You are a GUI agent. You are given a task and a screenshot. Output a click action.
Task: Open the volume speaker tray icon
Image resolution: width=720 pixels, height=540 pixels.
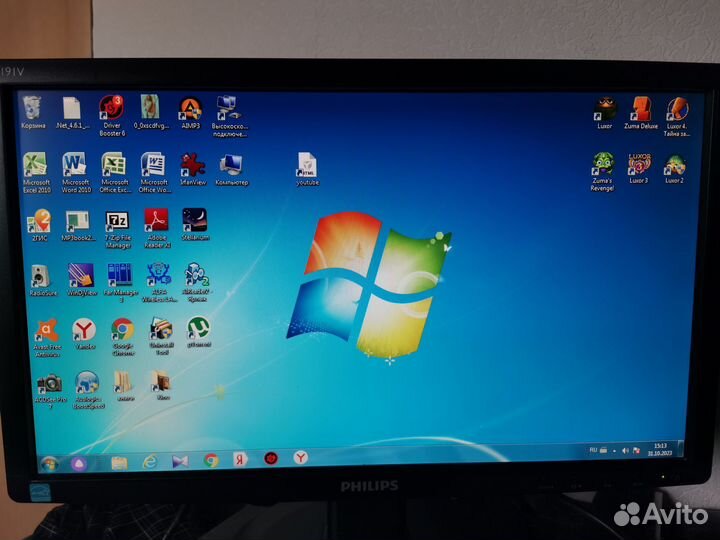(x=625, y=451)
